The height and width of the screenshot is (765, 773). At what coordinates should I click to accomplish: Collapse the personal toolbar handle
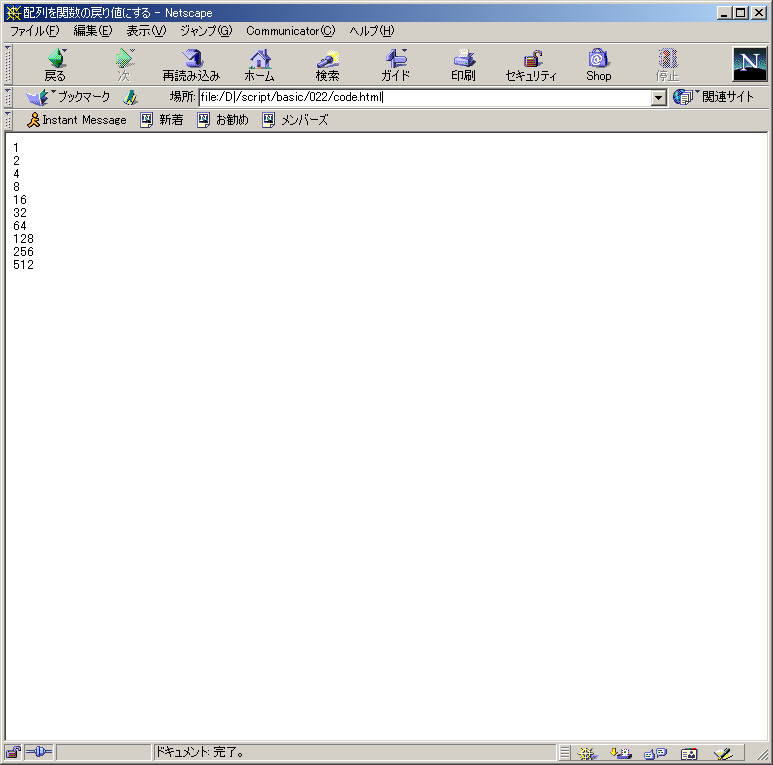click(x=8, y=120)
